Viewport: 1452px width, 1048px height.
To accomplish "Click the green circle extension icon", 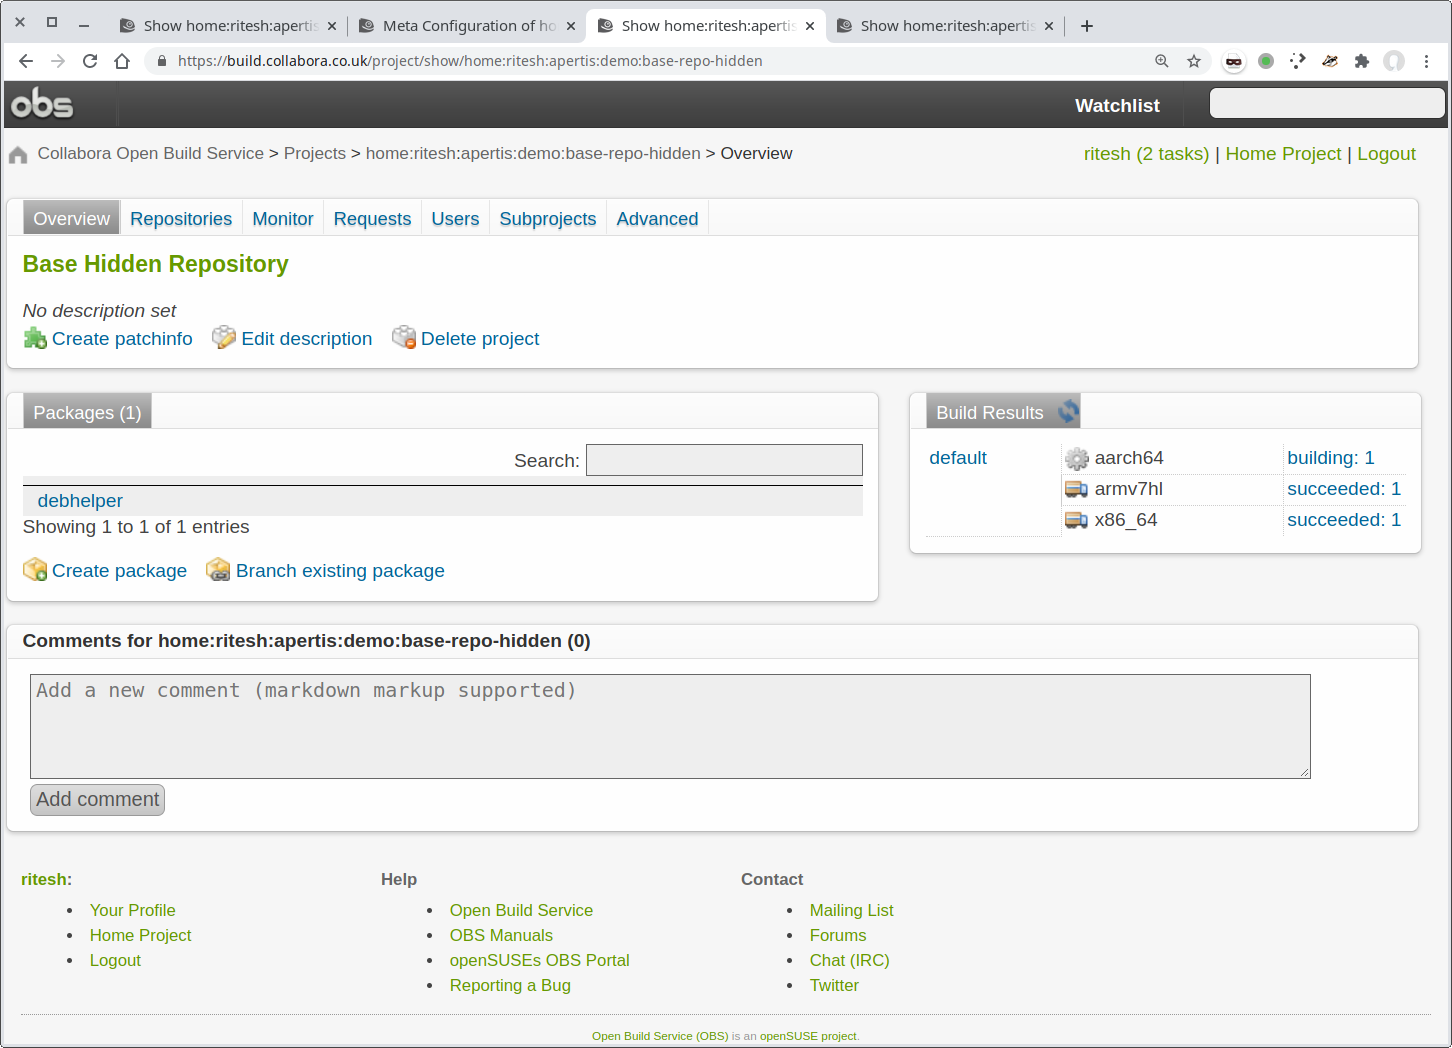I will tap(1266, 61).
